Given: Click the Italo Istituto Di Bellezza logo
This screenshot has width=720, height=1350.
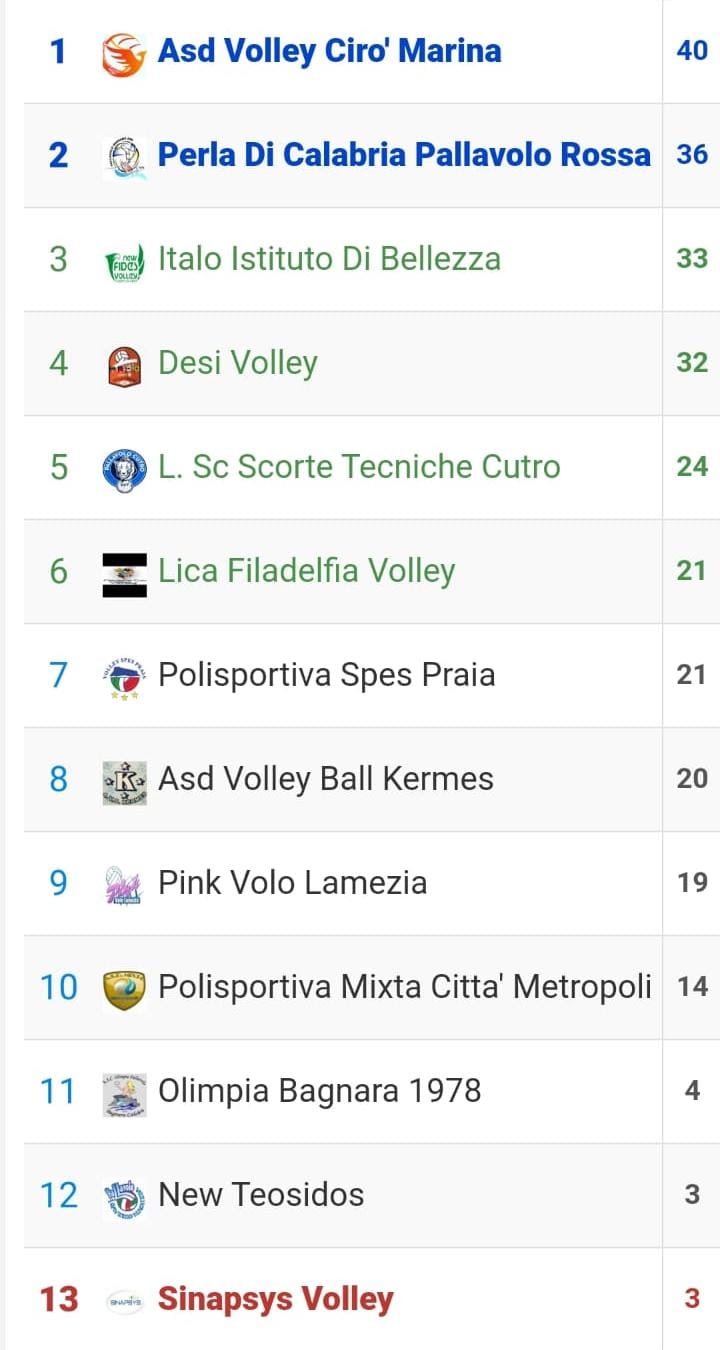Looking at the screenshot, I should (x=124, y=260).
